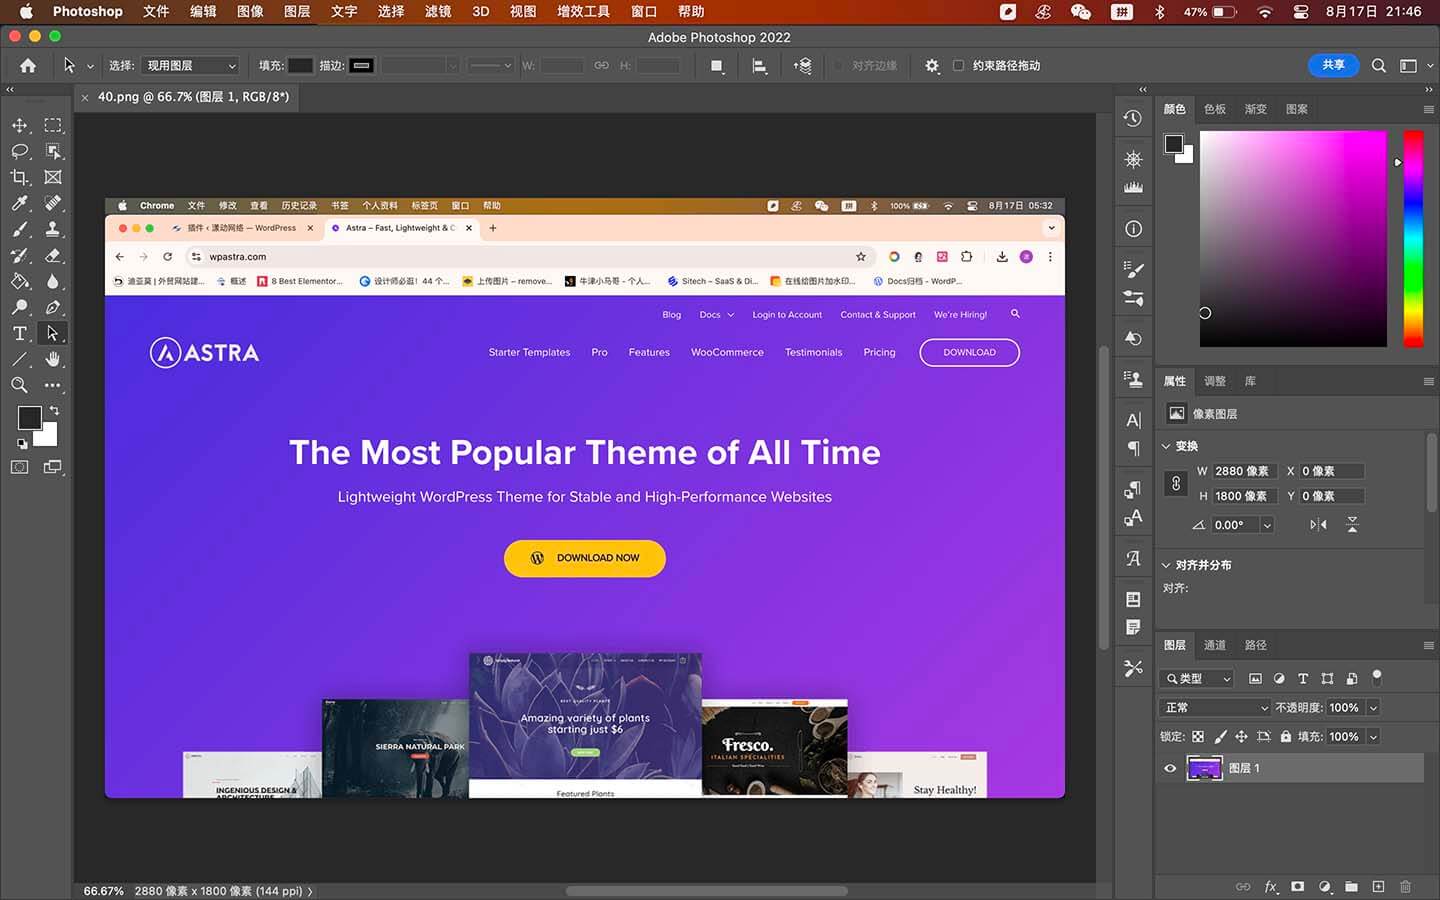Select the Move tool
This screenshot has height=900, width=1440.
(x=20, y=125)
